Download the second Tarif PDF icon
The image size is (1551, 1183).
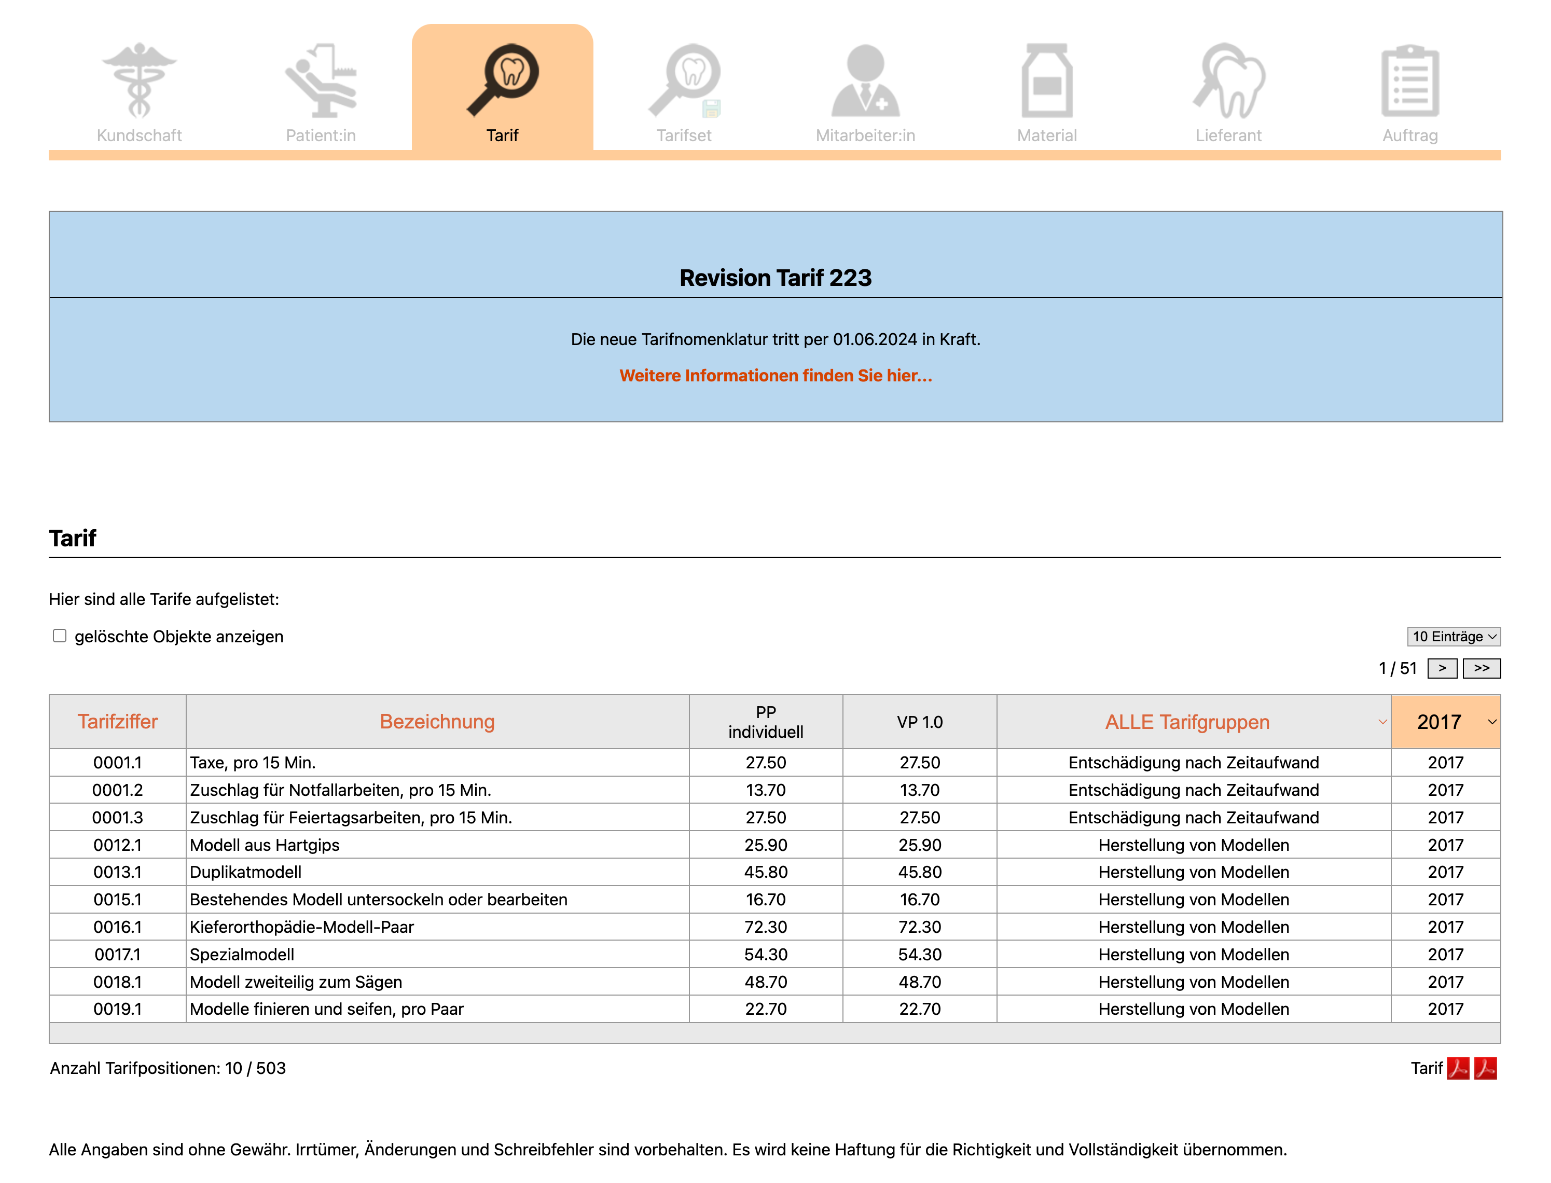tap(1486, 1069)
